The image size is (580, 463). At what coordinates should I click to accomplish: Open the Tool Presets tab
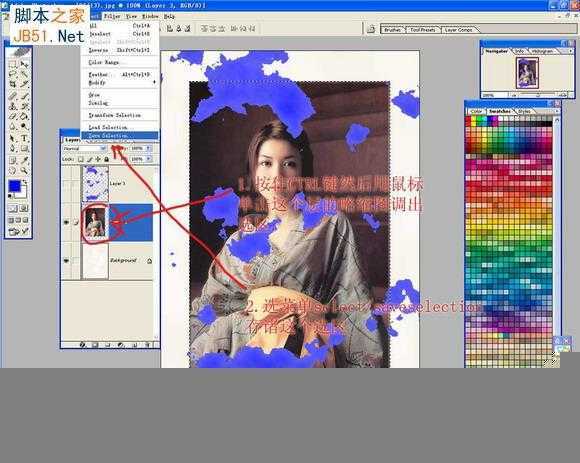[423, 30]
